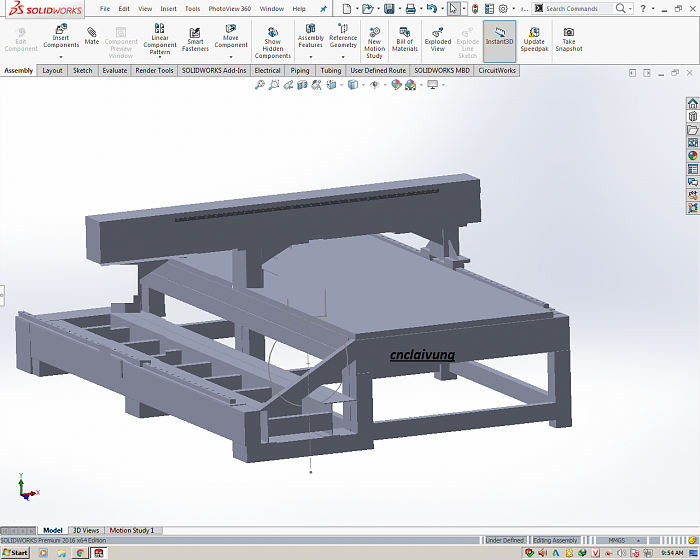Click the New document icon
The height and width of the screenshot is (560, 700).
347,8
